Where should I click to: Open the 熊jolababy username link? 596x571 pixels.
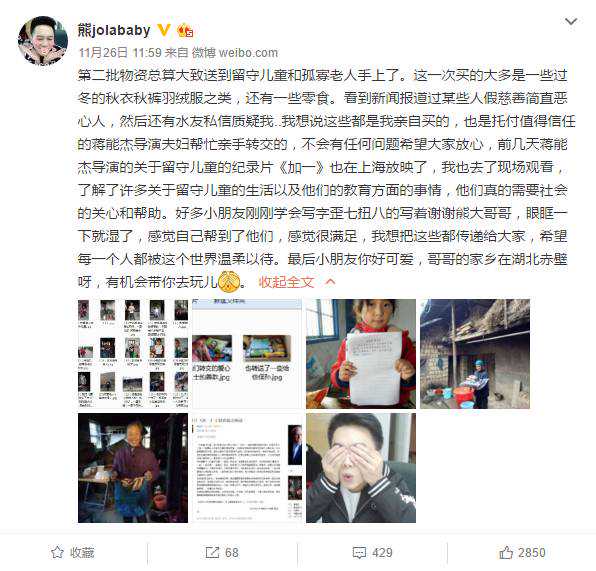tap(114, 30)
